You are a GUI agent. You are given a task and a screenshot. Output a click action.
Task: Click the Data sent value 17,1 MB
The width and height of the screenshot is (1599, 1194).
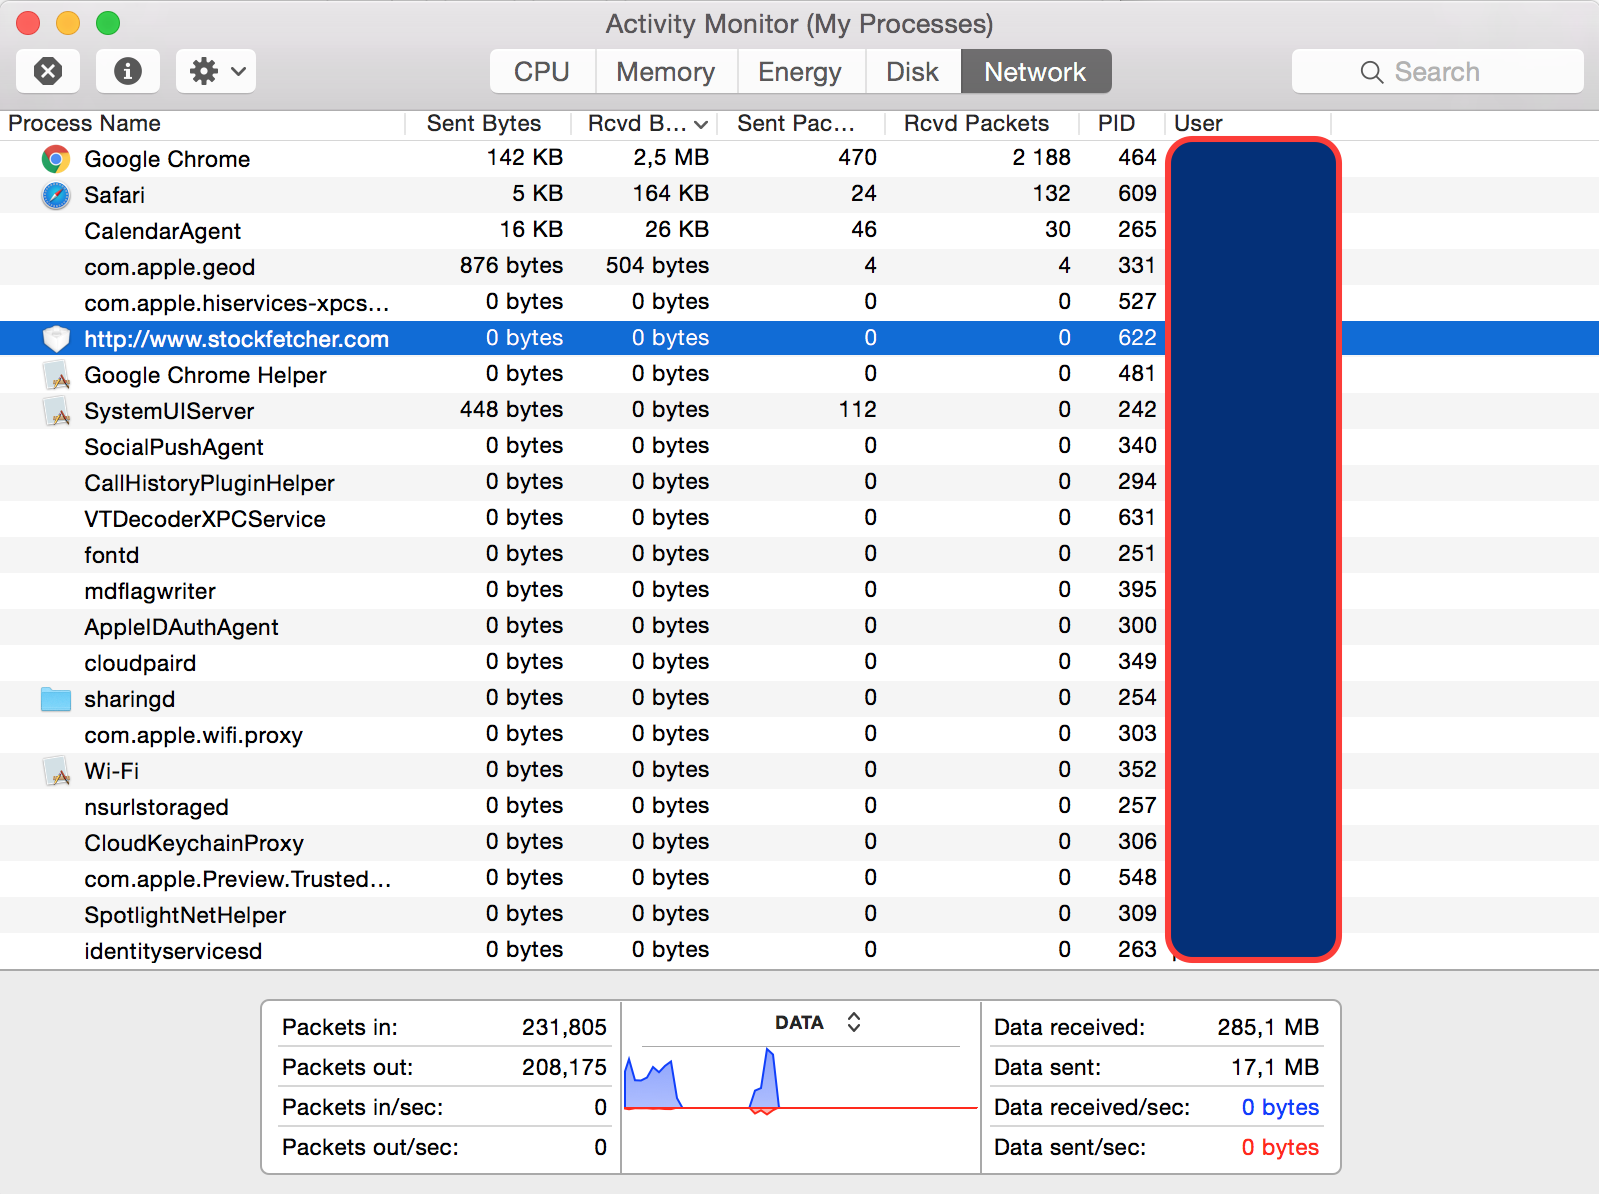(1275, 1067)
